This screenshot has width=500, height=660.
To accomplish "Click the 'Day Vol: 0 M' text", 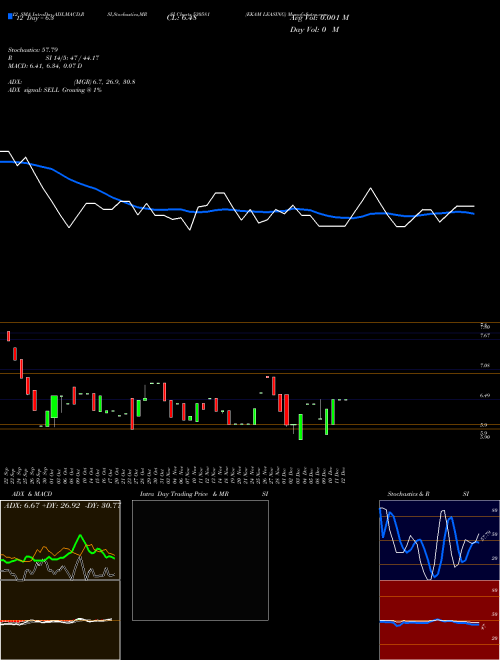I will tap(314, 30).
